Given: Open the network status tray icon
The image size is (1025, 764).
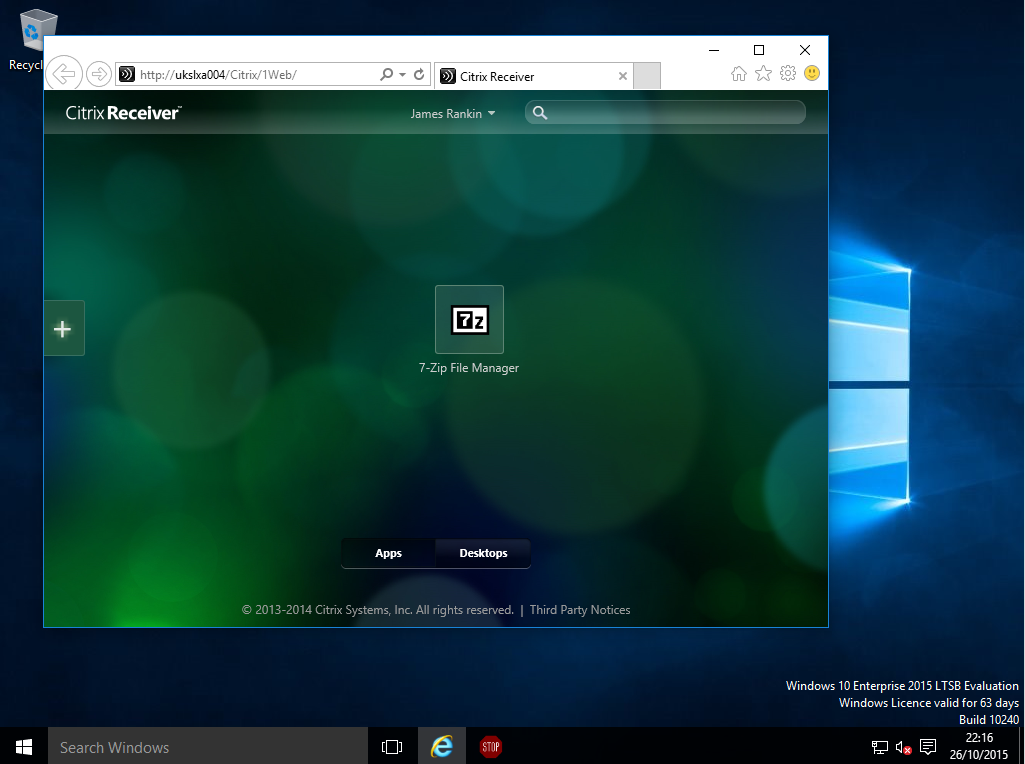Looking at the screenshot, I should tap(880, 746).
